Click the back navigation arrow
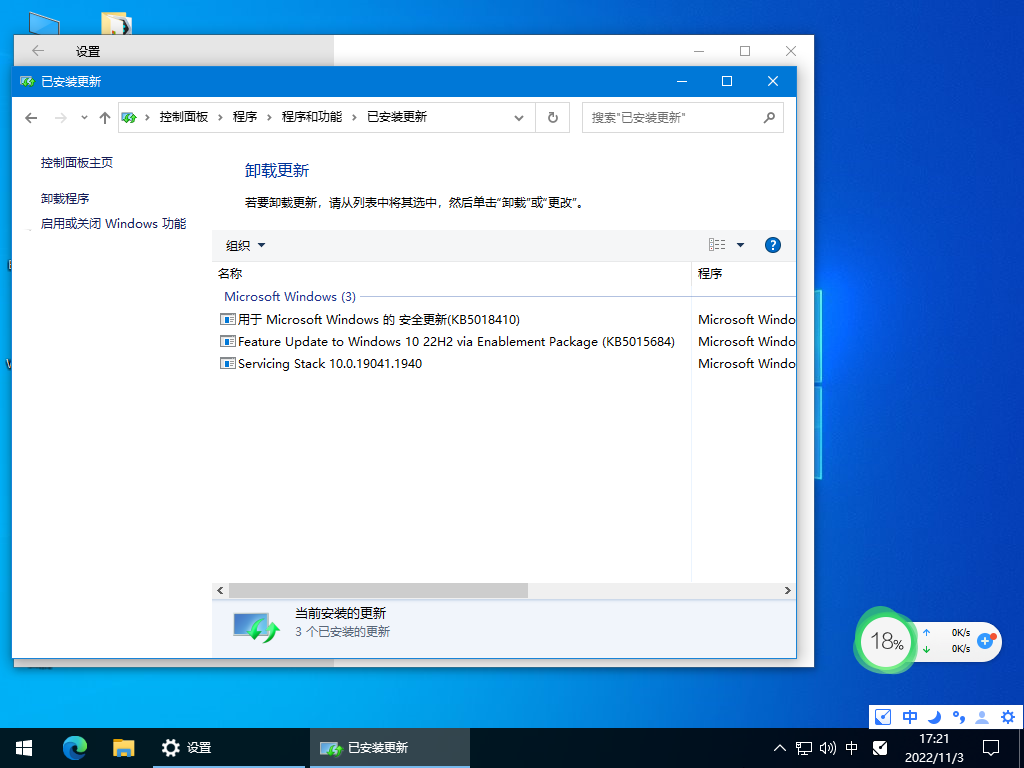The height and width of the screenshot is (768, 1024). tap(31, 117)
